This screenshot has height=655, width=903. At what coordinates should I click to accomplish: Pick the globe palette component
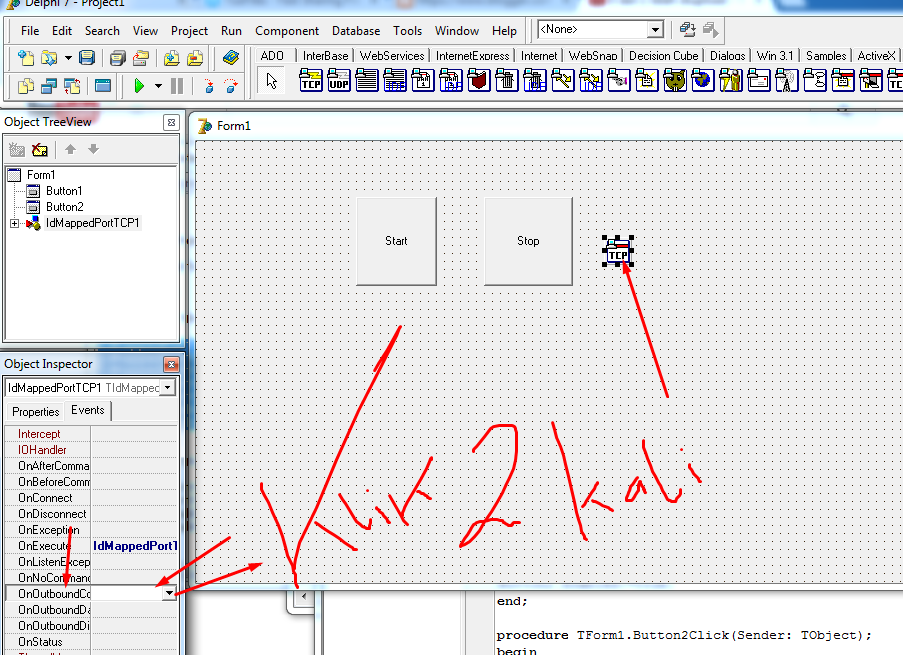pyautogui.click(x=703, y=81)
